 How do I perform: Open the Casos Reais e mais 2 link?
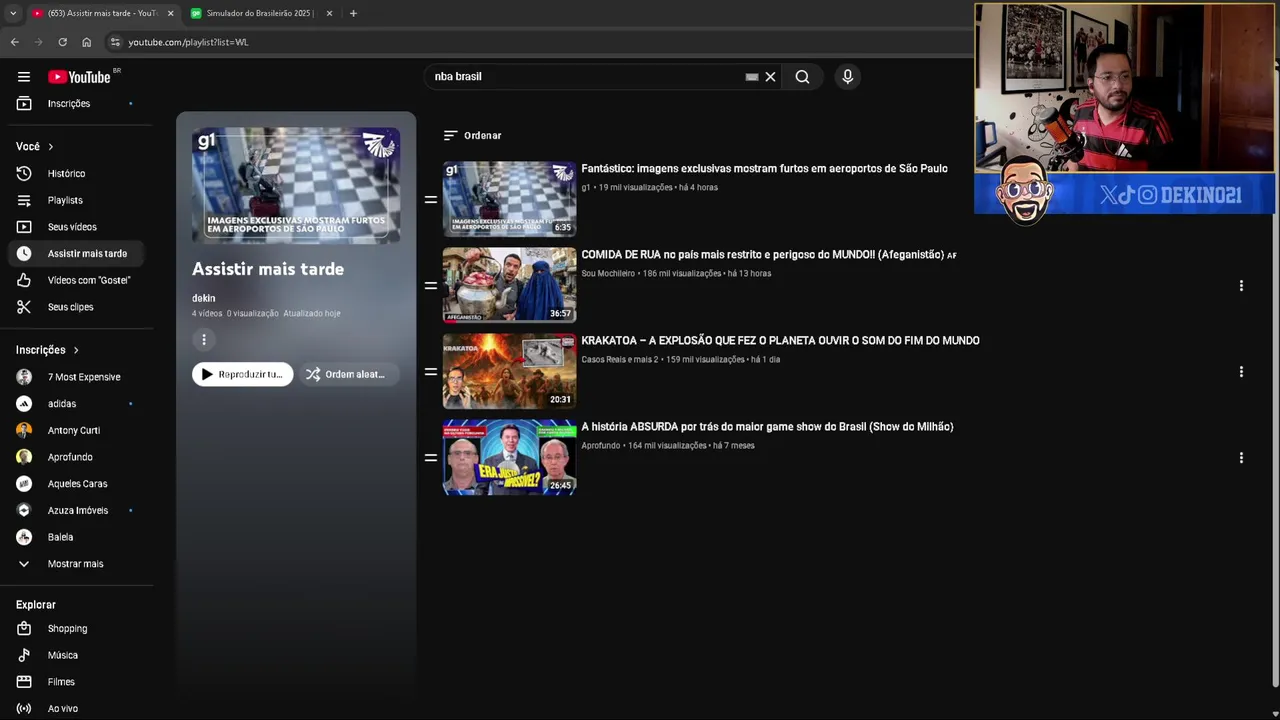[620, 359]
